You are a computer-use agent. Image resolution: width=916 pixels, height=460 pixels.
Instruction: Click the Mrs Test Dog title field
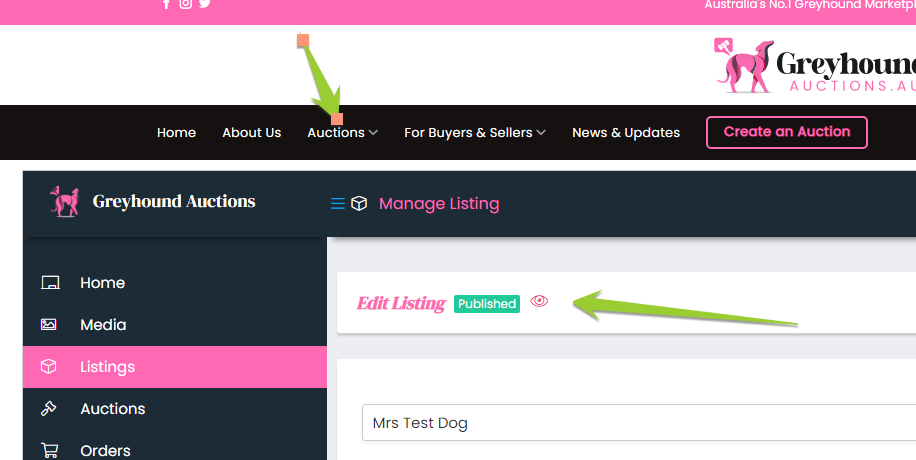[639, 423]
